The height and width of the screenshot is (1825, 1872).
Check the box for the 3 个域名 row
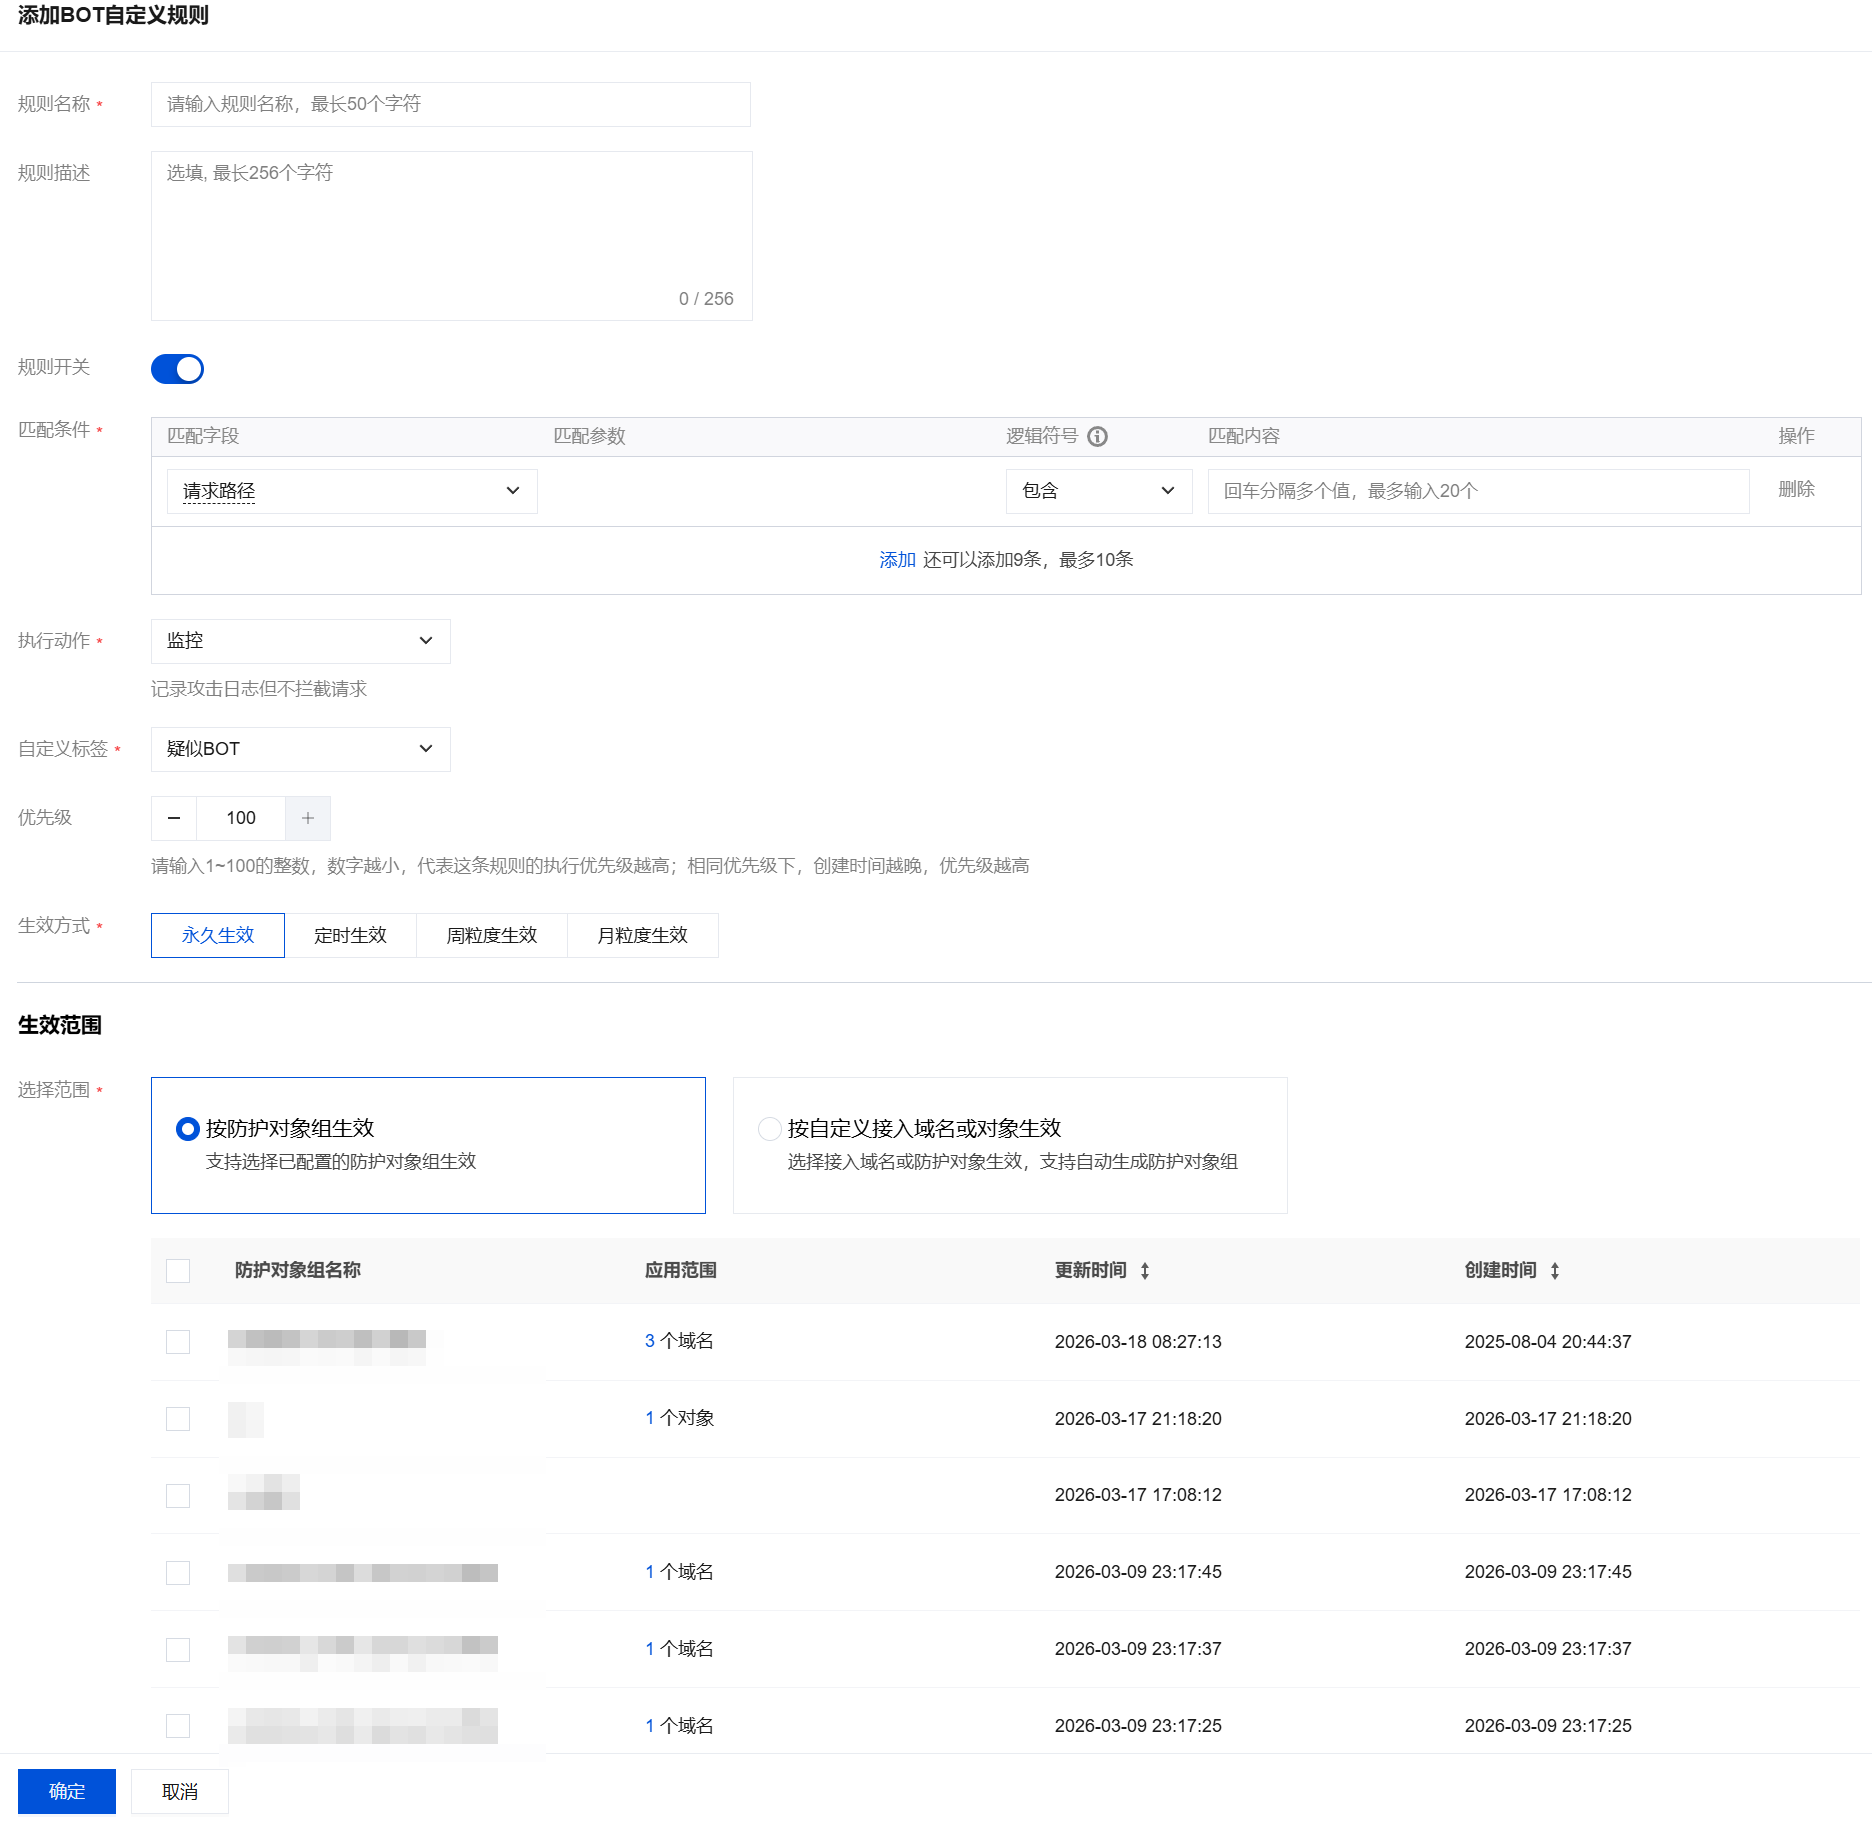(x=178, y=1342)
